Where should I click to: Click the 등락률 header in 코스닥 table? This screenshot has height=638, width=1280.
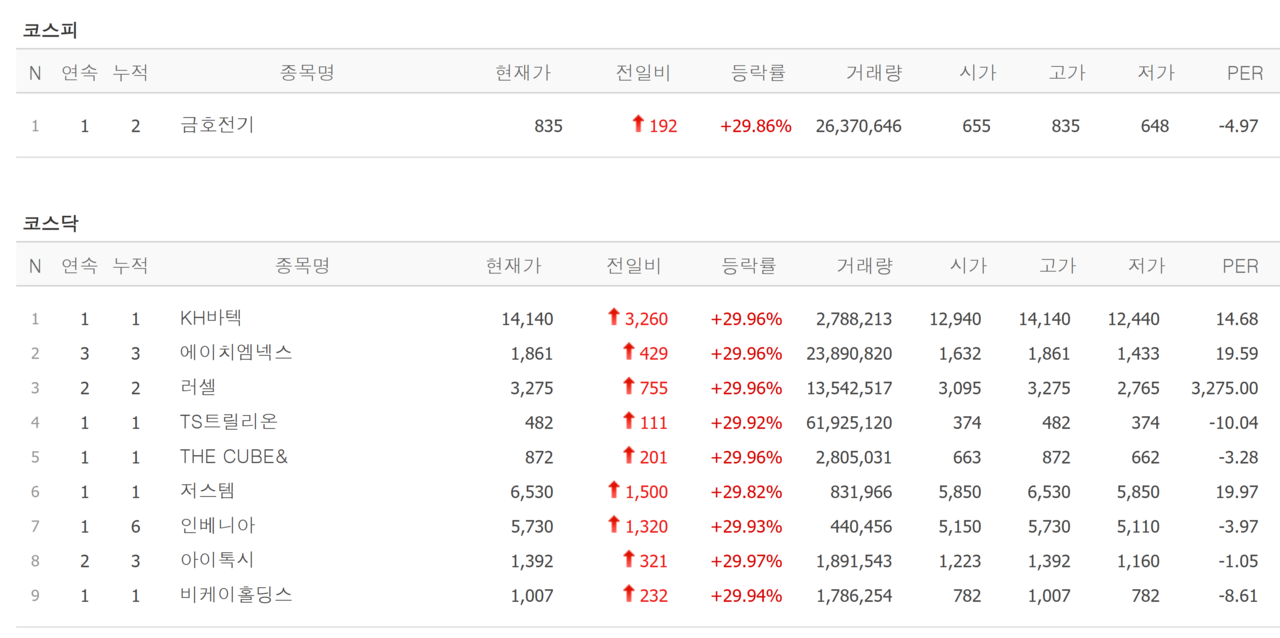pyautogui.click(x=749, y=265)
